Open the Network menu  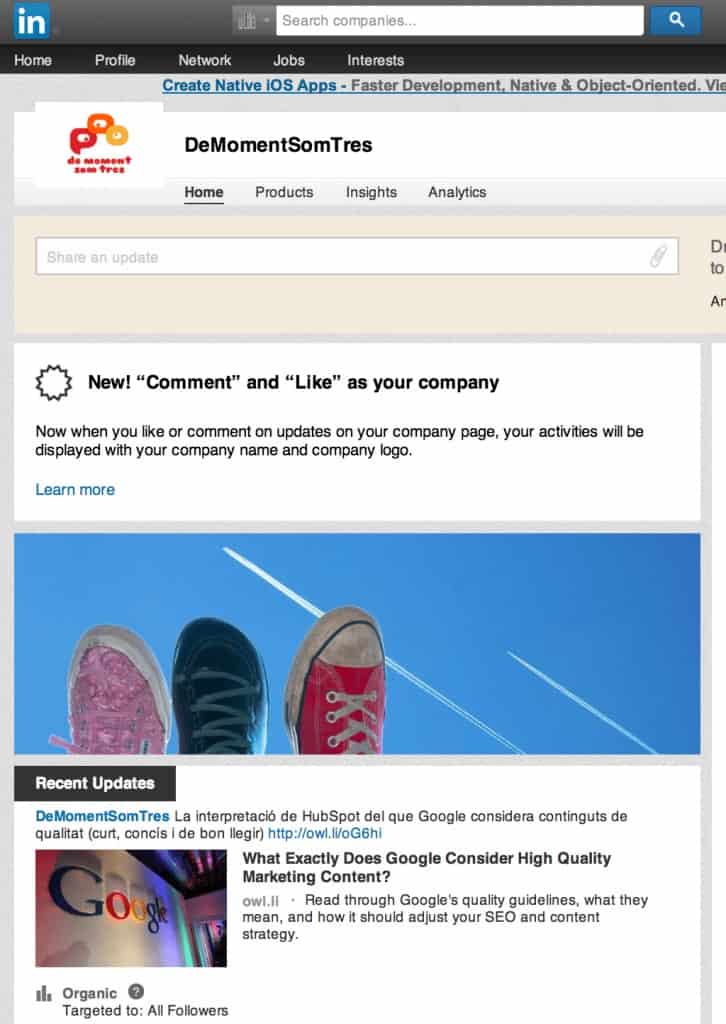[x=205, y=60]
